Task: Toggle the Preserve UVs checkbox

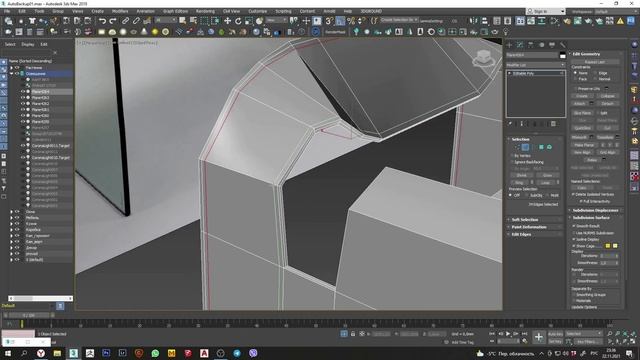Action: tap(576, 89)
